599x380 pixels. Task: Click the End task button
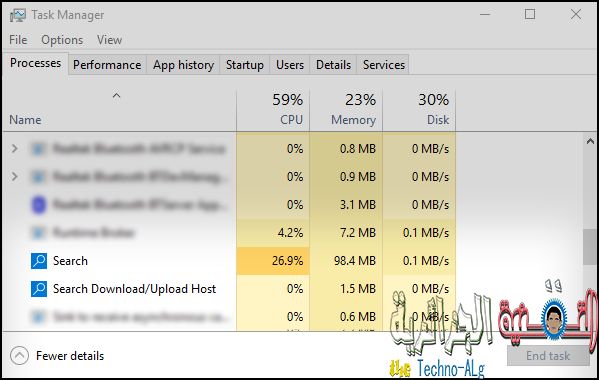tap(548, 356)
